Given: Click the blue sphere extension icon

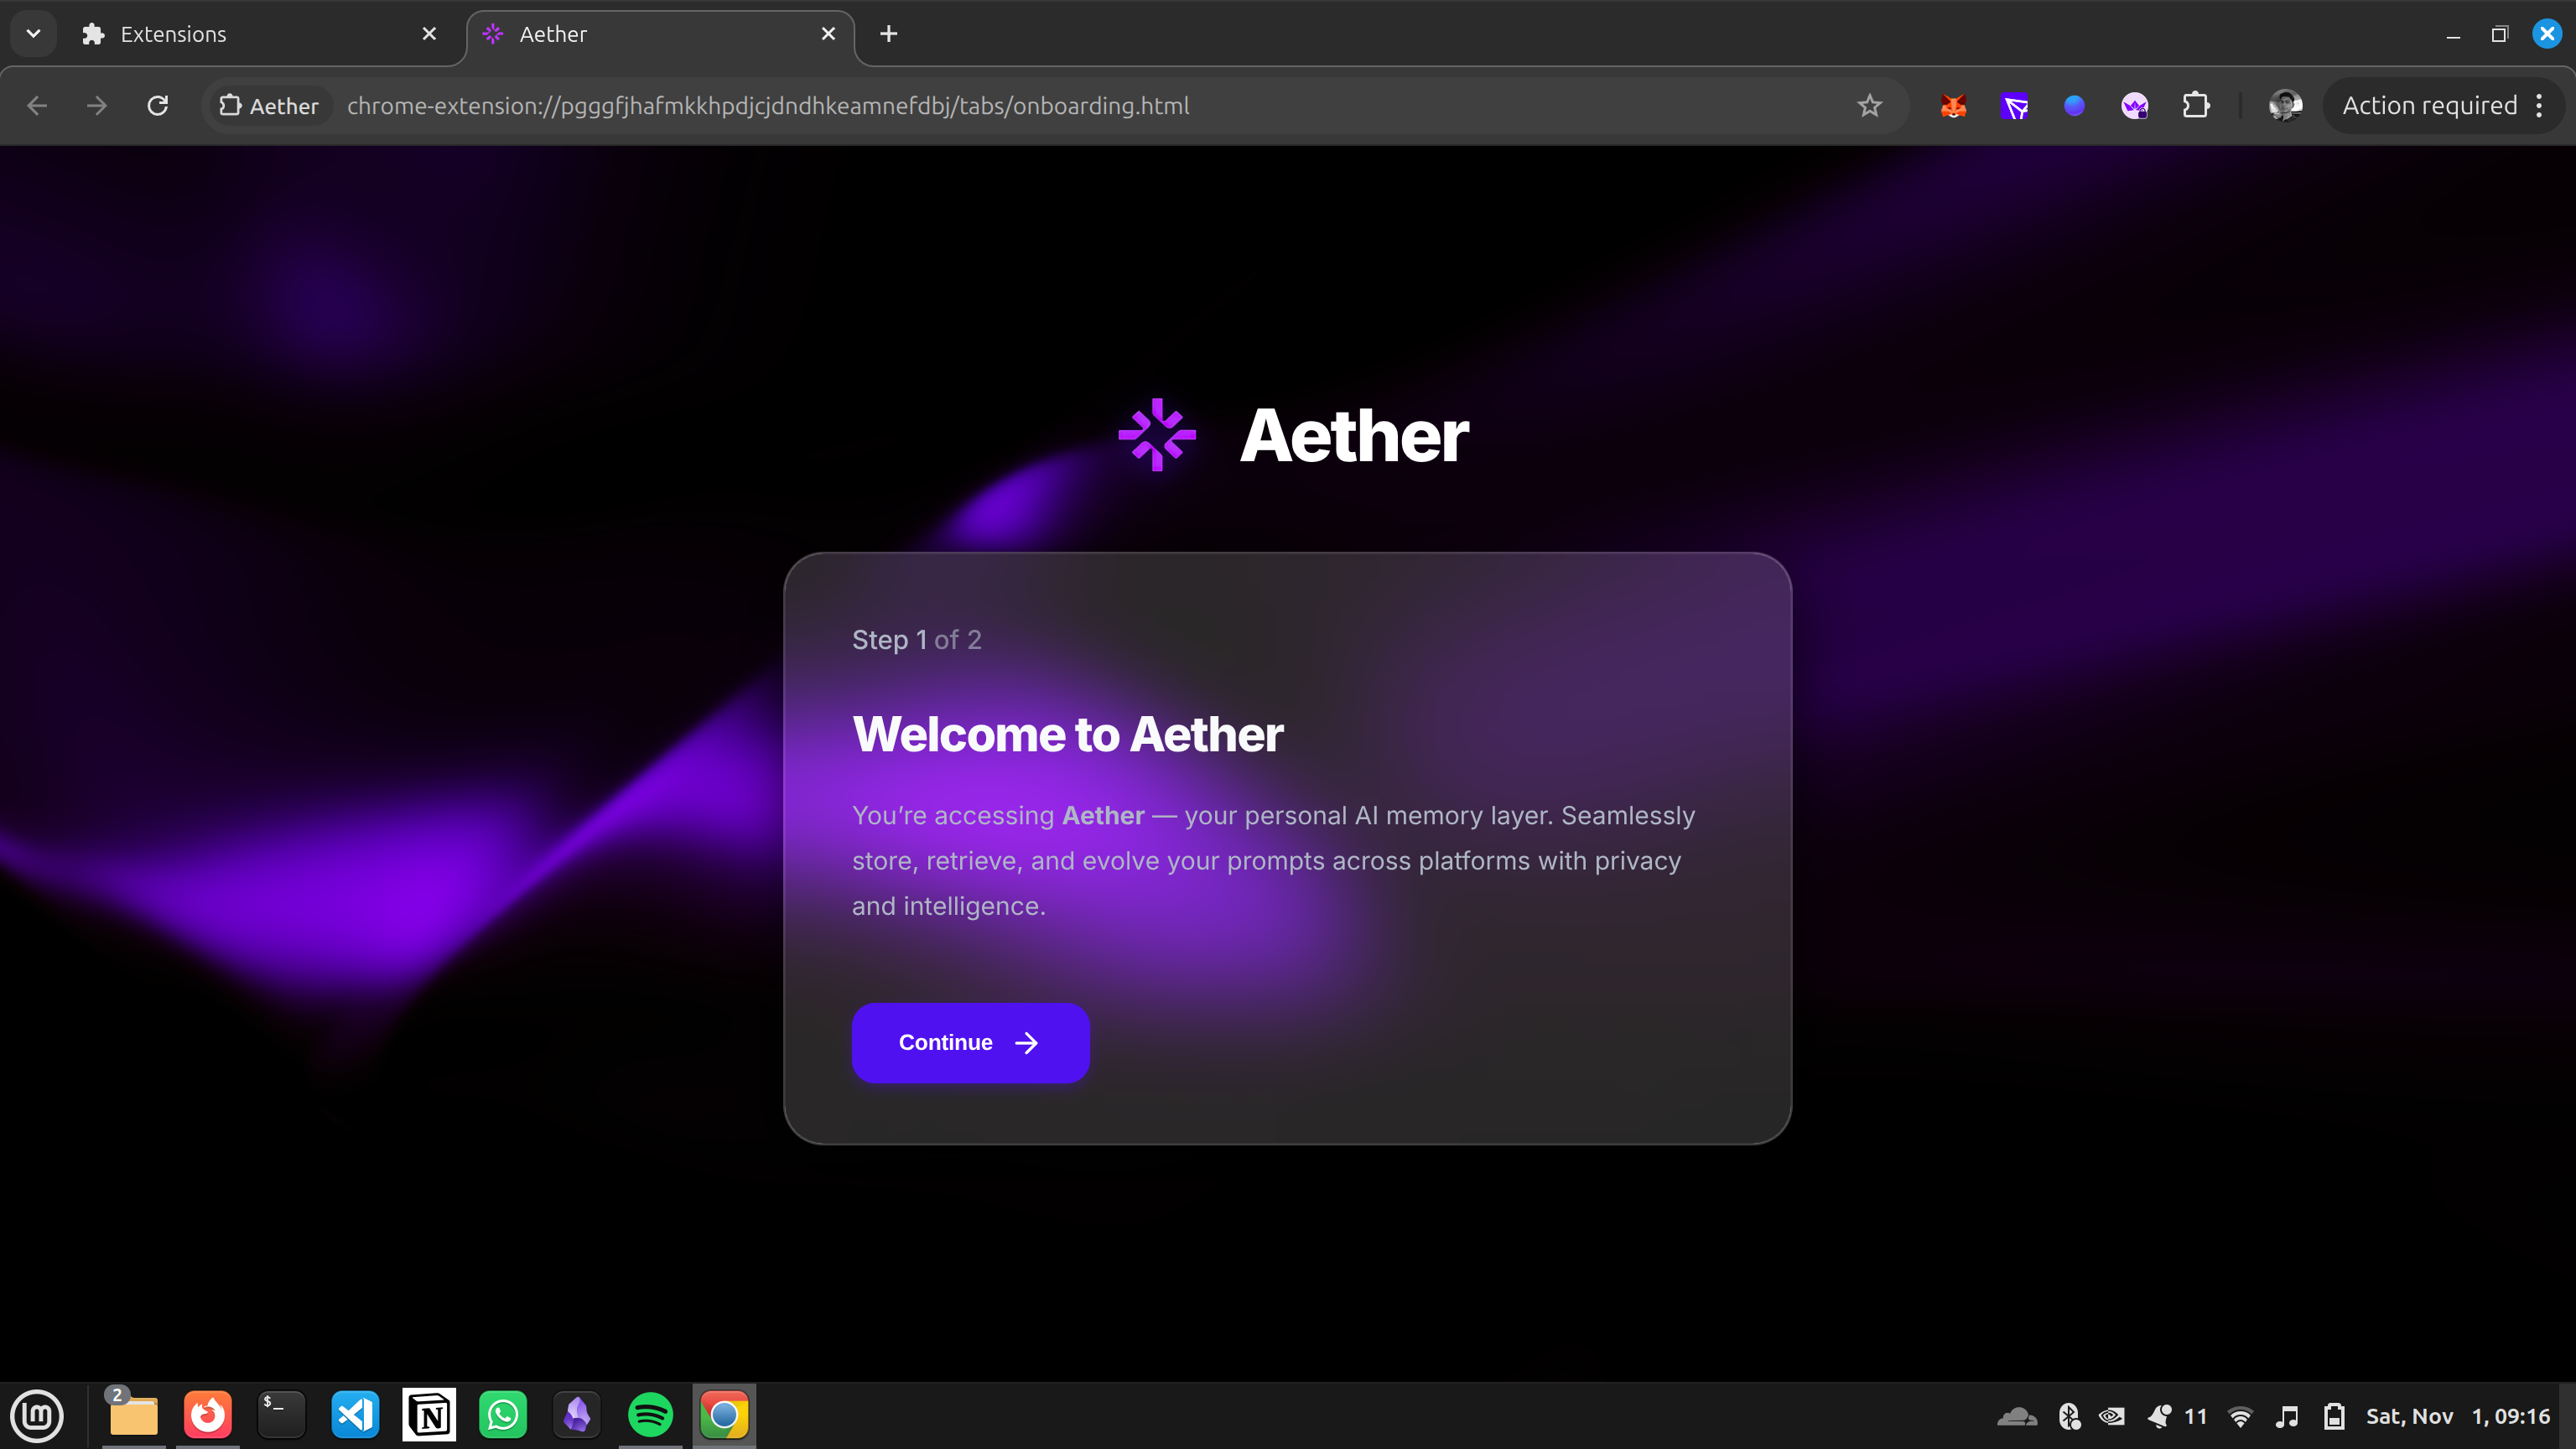Looking at the screenshot, I should [2074, 106].
